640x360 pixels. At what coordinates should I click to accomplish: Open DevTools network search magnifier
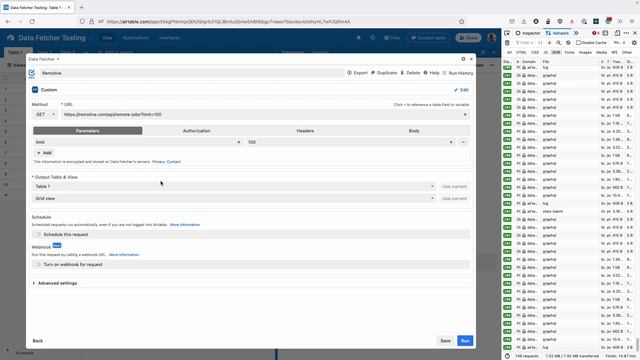pyautogui.click(x=559, y=42)
